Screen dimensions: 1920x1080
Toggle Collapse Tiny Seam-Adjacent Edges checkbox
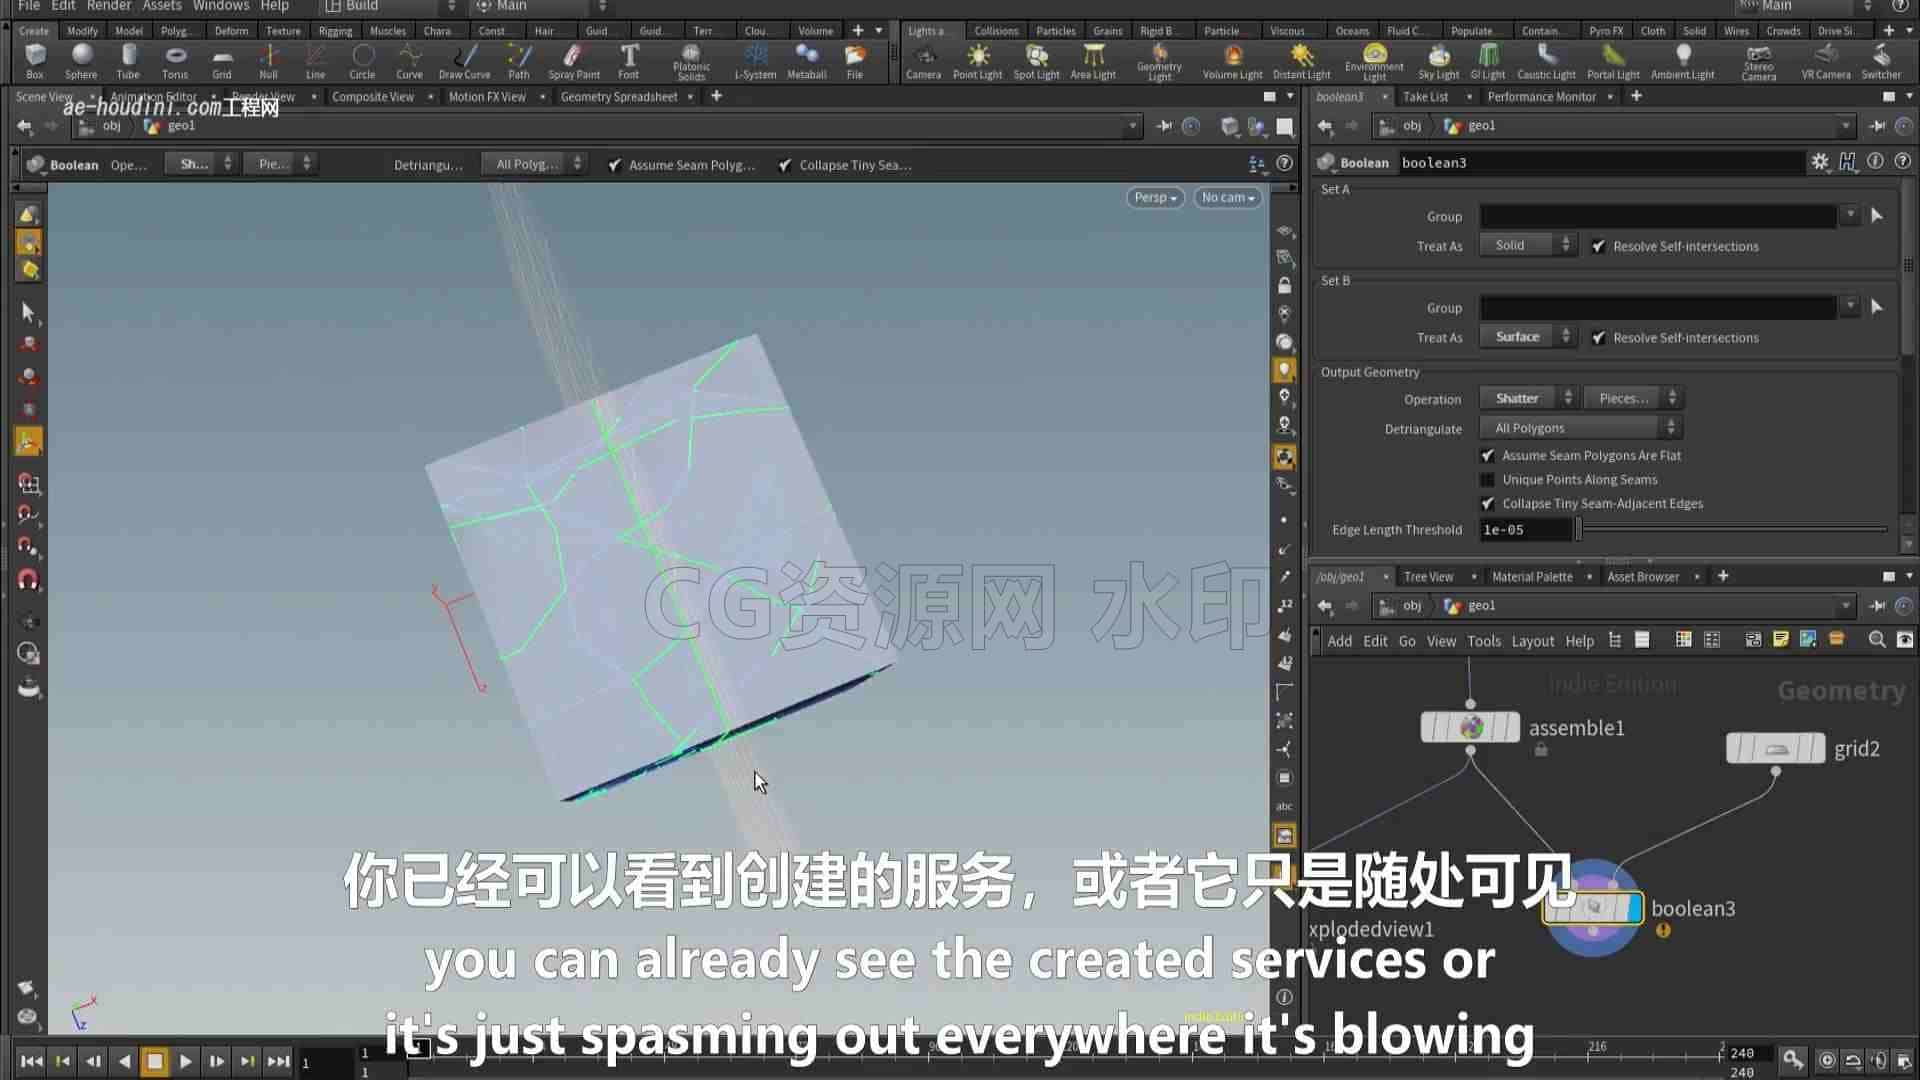pyautogui.click(x=1488, y=503)
